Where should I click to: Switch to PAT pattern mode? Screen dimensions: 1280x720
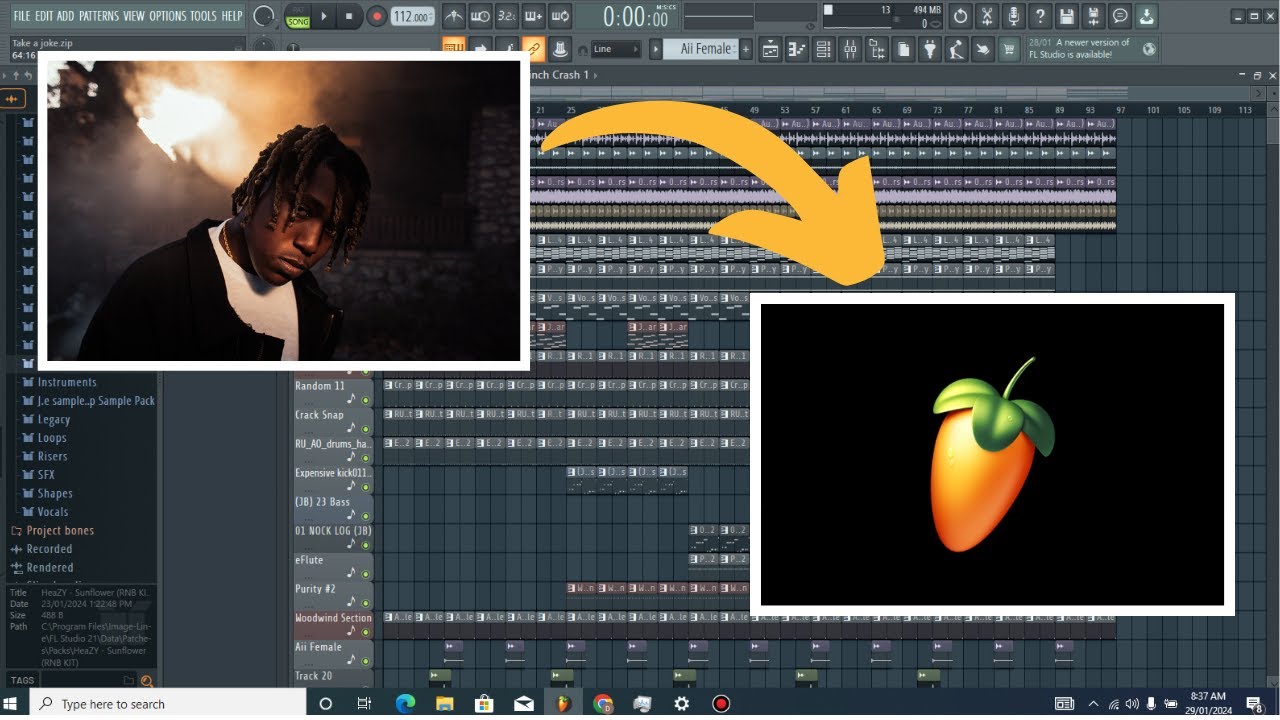(298, 10)
